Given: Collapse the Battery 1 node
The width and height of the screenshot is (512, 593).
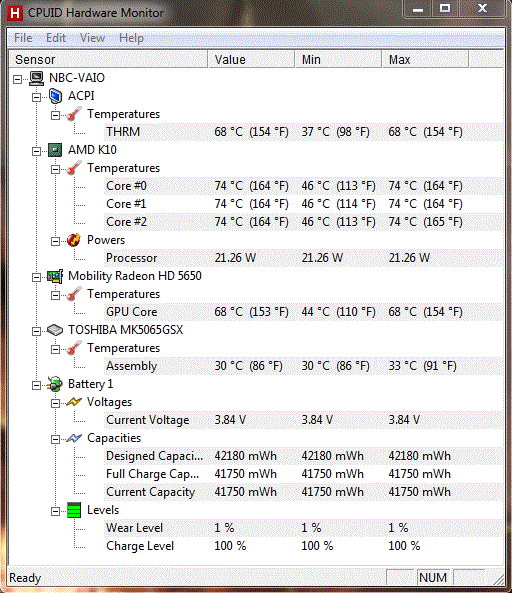Looking at the screenshot, I should pos(36,385).
